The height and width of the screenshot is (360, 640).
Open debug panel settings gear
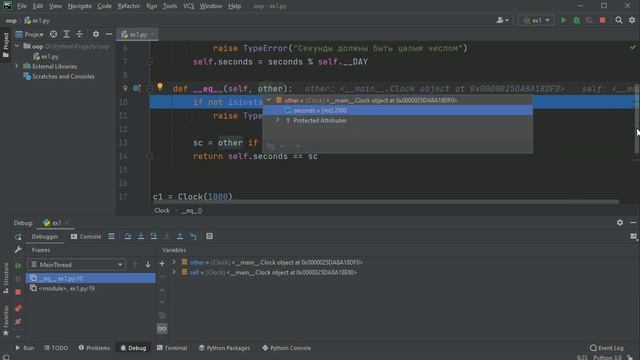tap(620, 222)
